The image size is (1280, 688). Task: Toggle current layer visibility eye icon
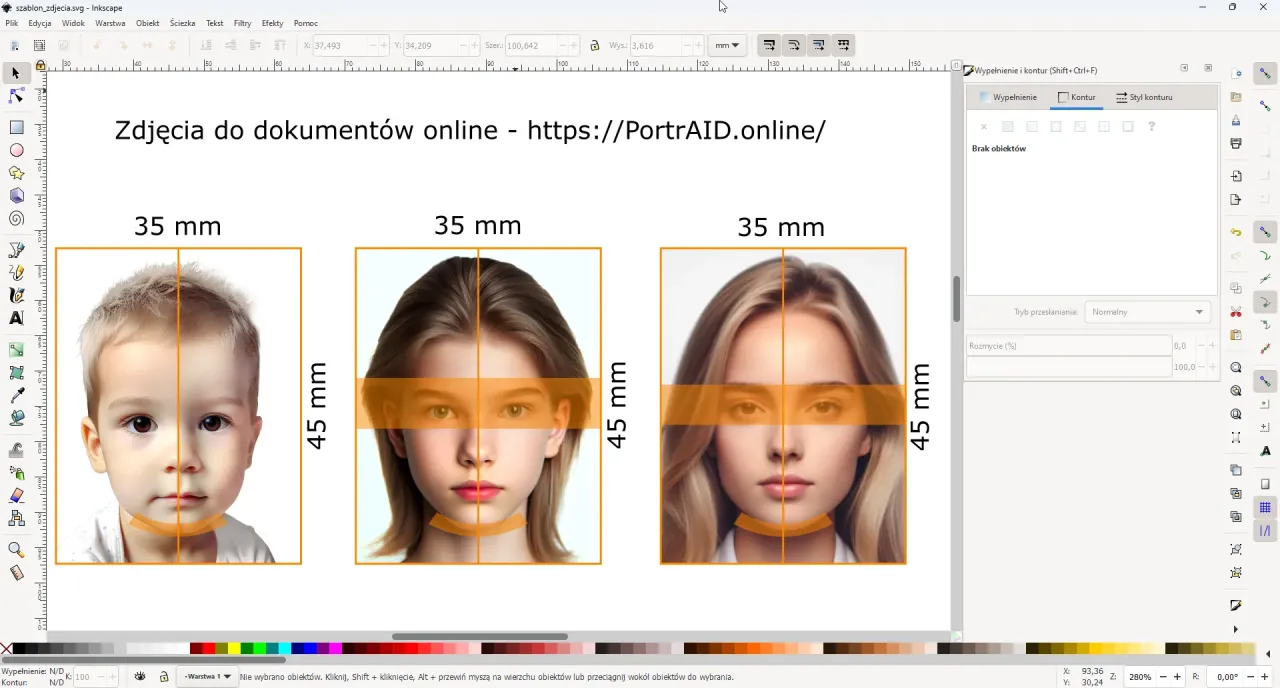coord(140,677)
